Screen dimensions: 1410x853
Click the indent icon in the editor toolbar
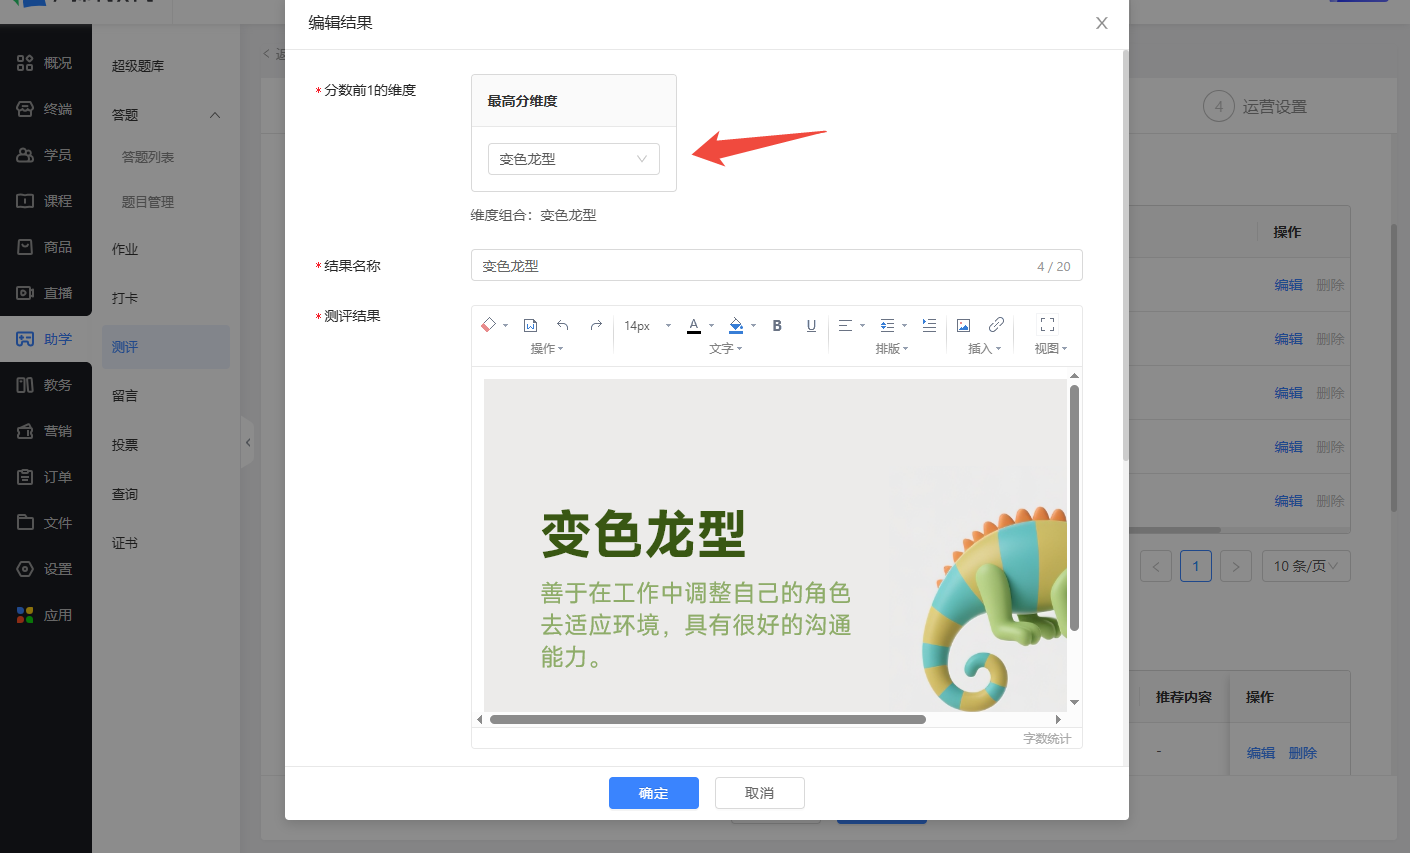click(x=929, y=325)
